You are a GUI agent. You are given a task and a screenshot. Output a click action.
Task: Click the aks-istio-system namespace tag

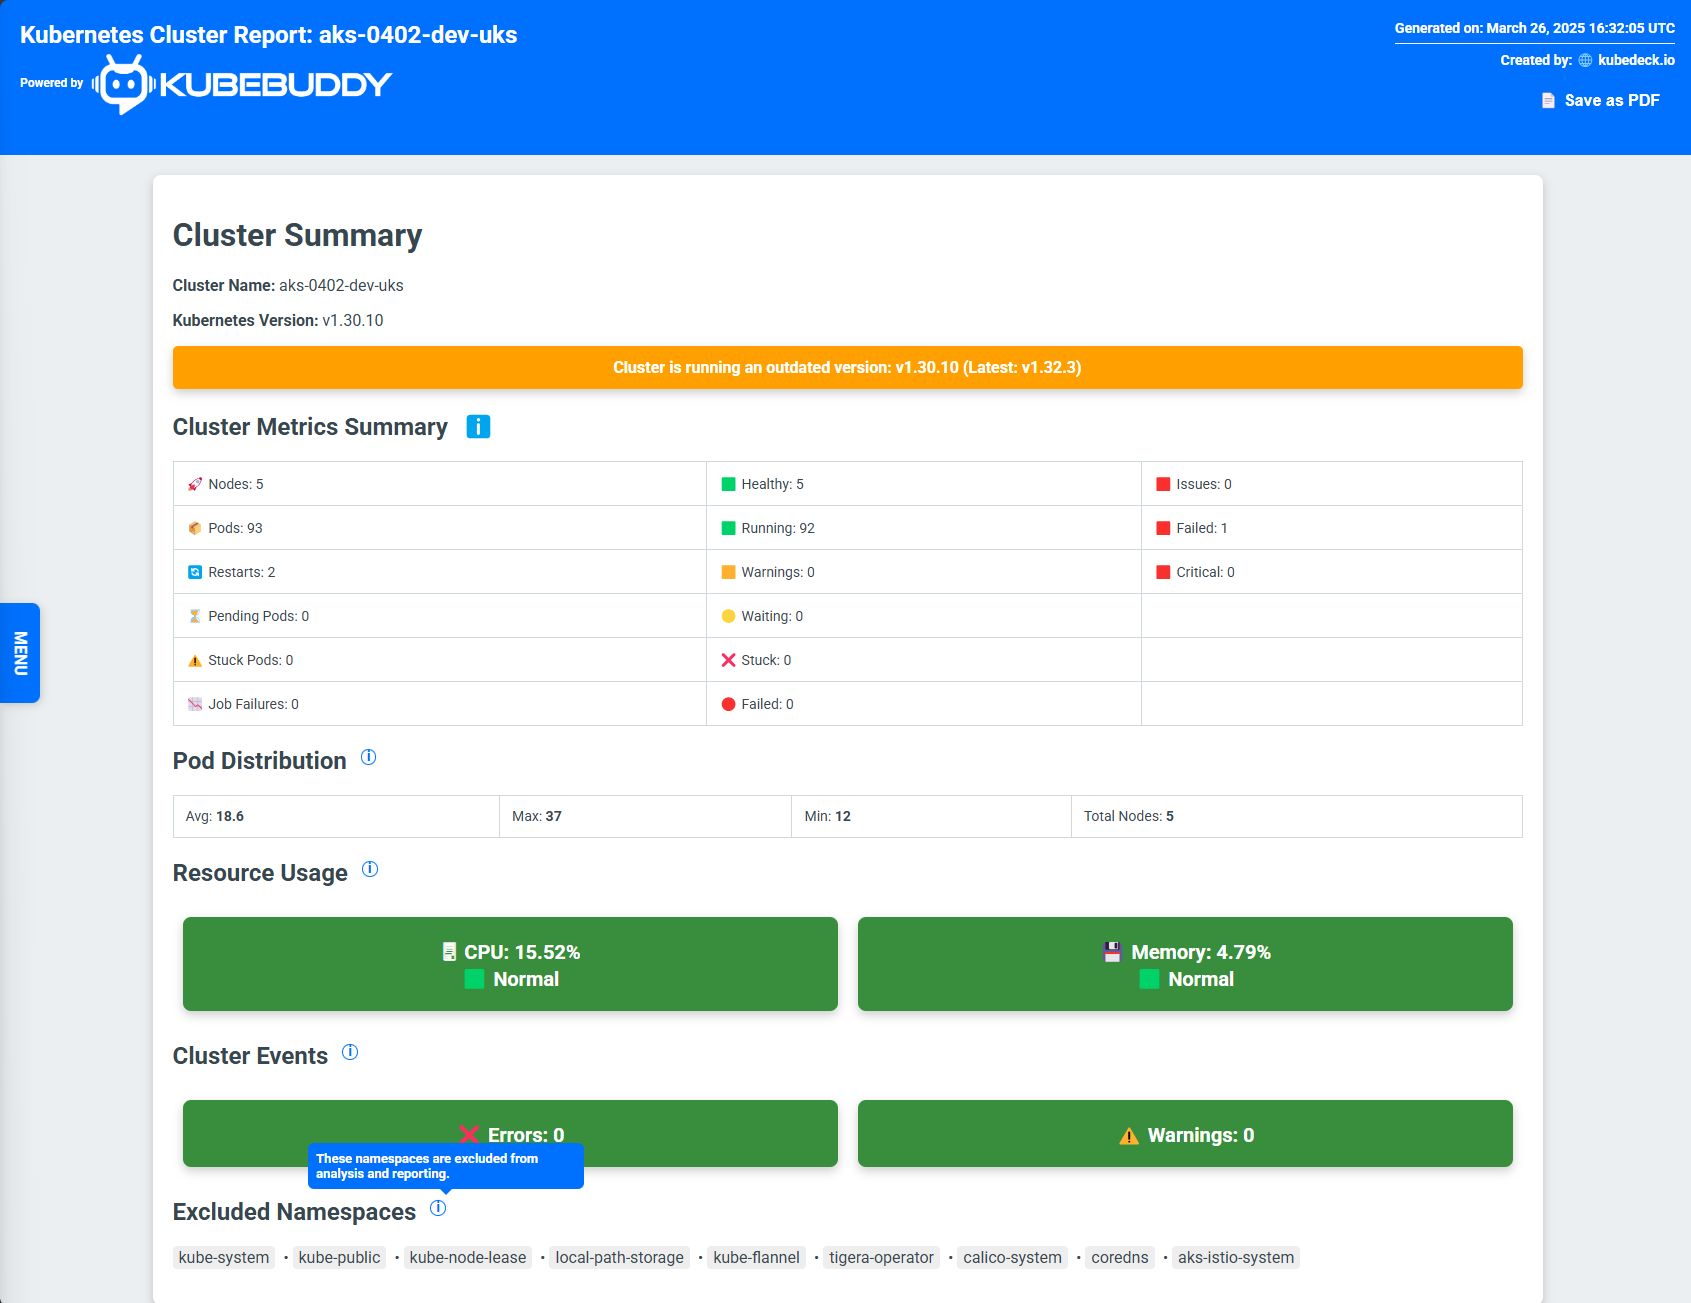click(x=1236, y=1257)
